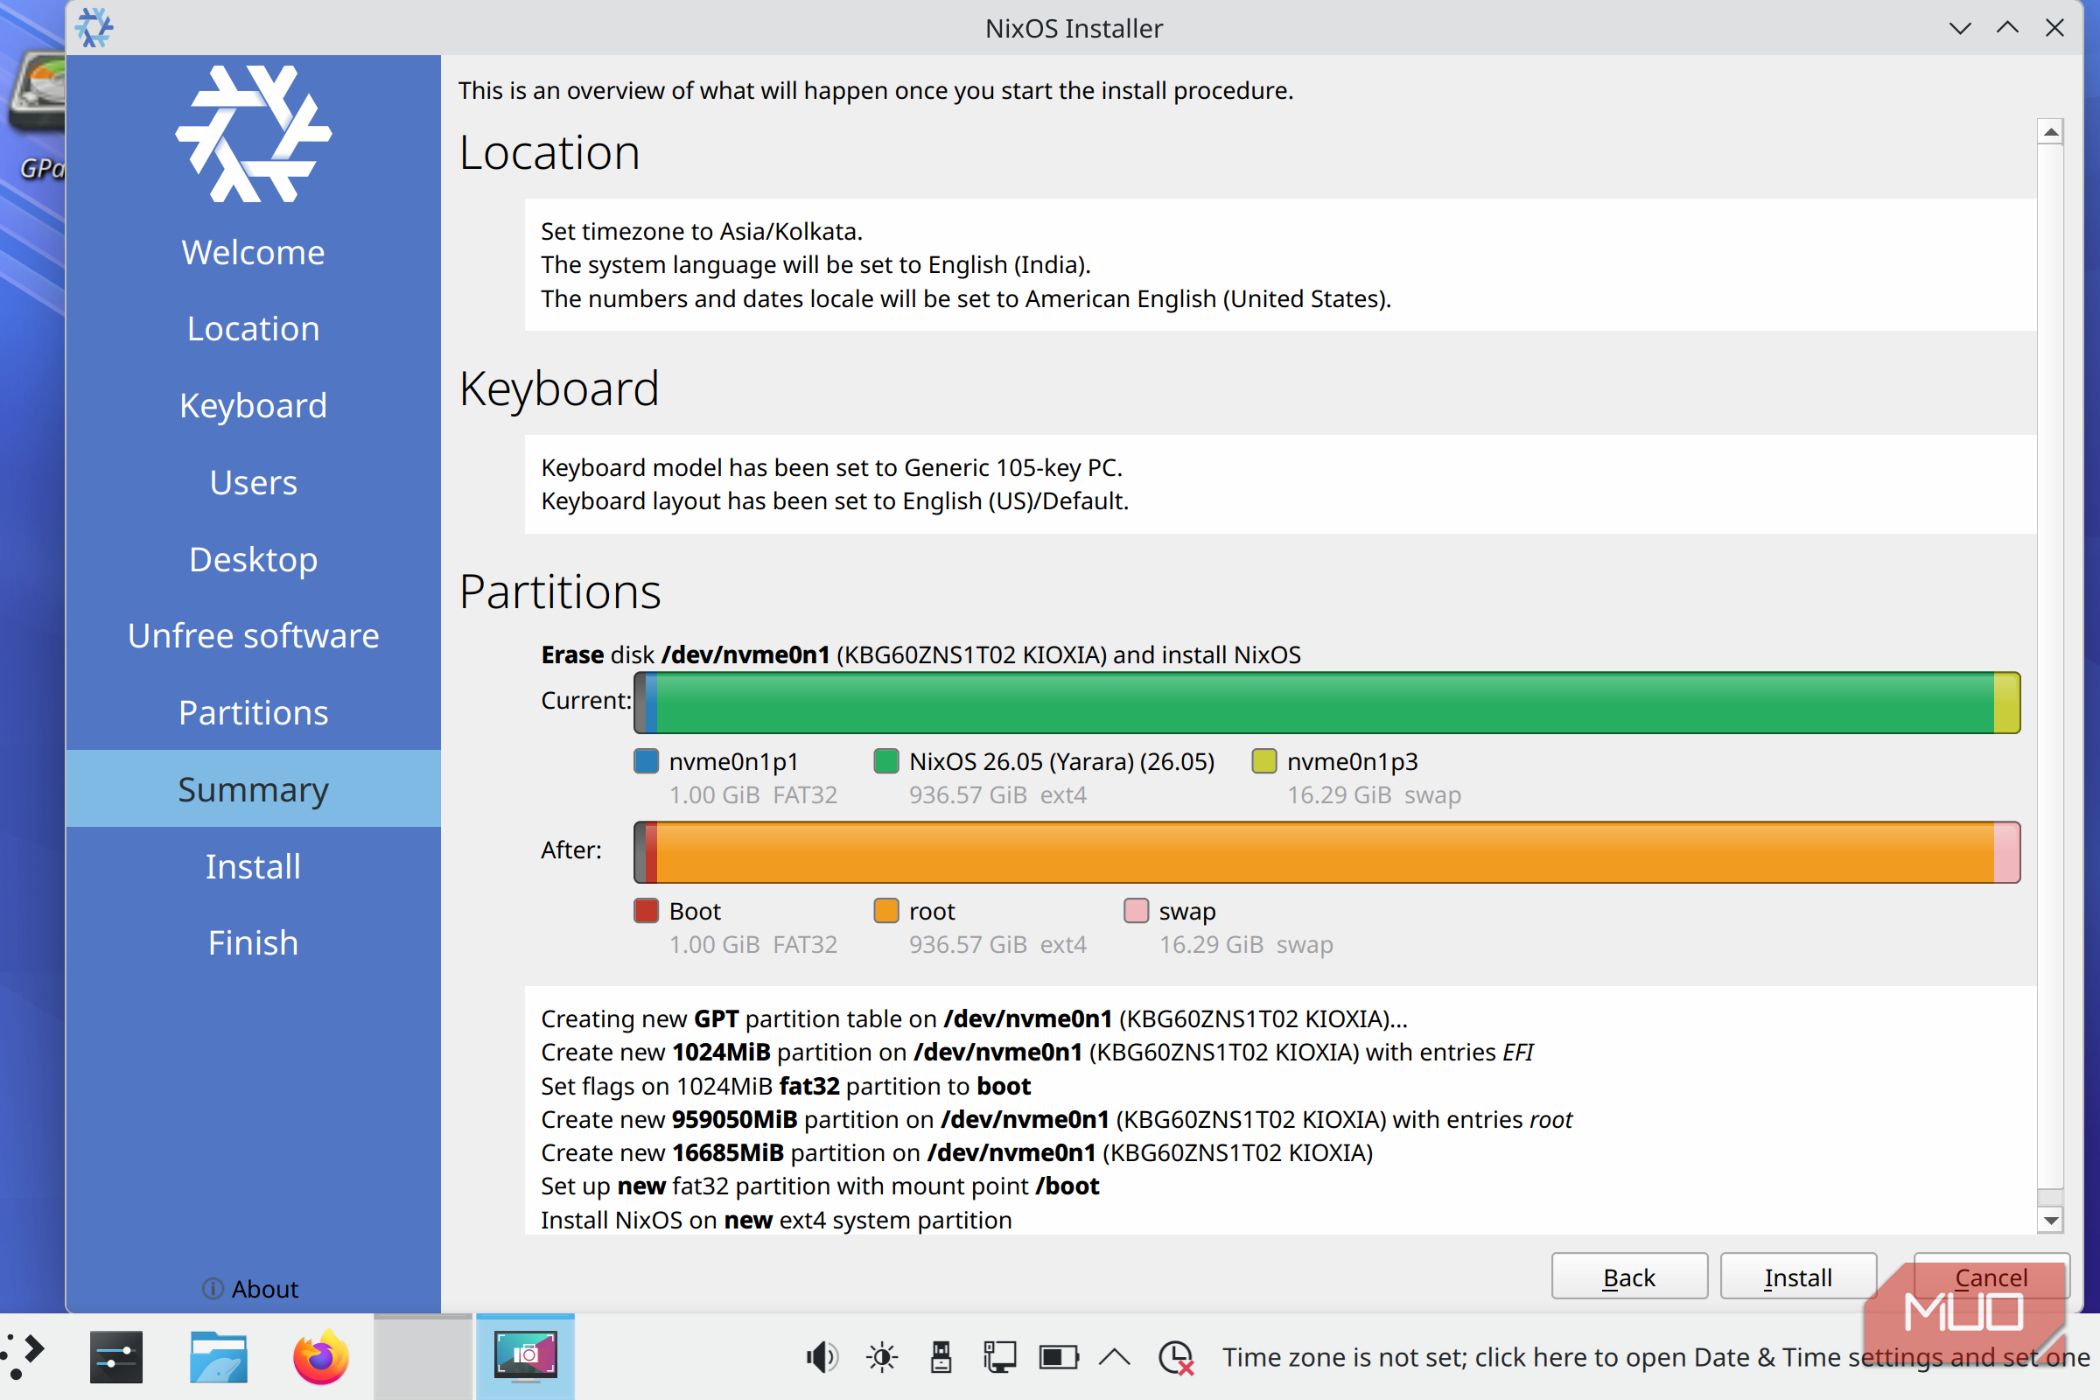Open the brightness tray icon

[x=882, y=1357]
